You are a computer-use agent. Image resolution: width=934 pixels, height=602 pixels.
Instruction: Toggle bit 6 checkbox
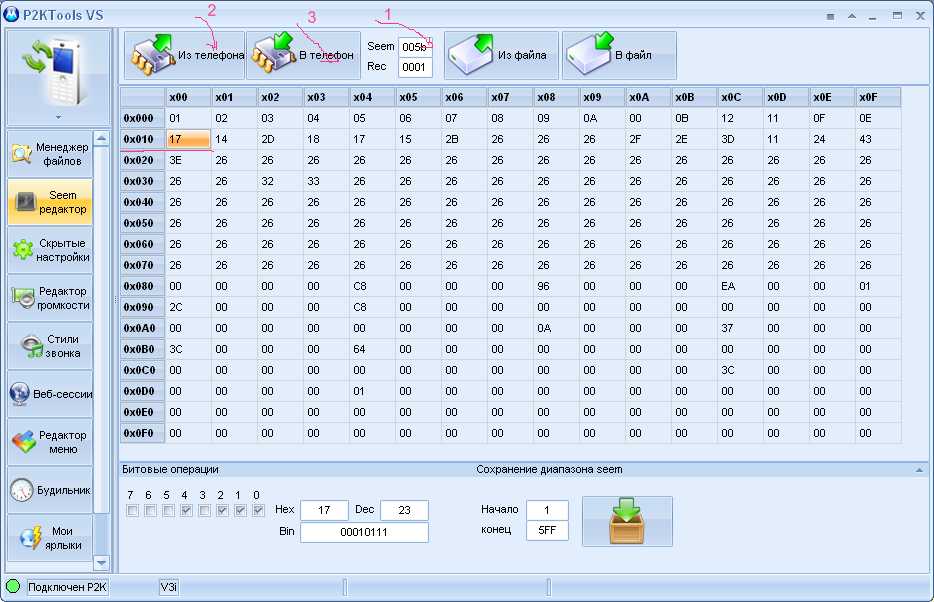click(x=150, y=510)
